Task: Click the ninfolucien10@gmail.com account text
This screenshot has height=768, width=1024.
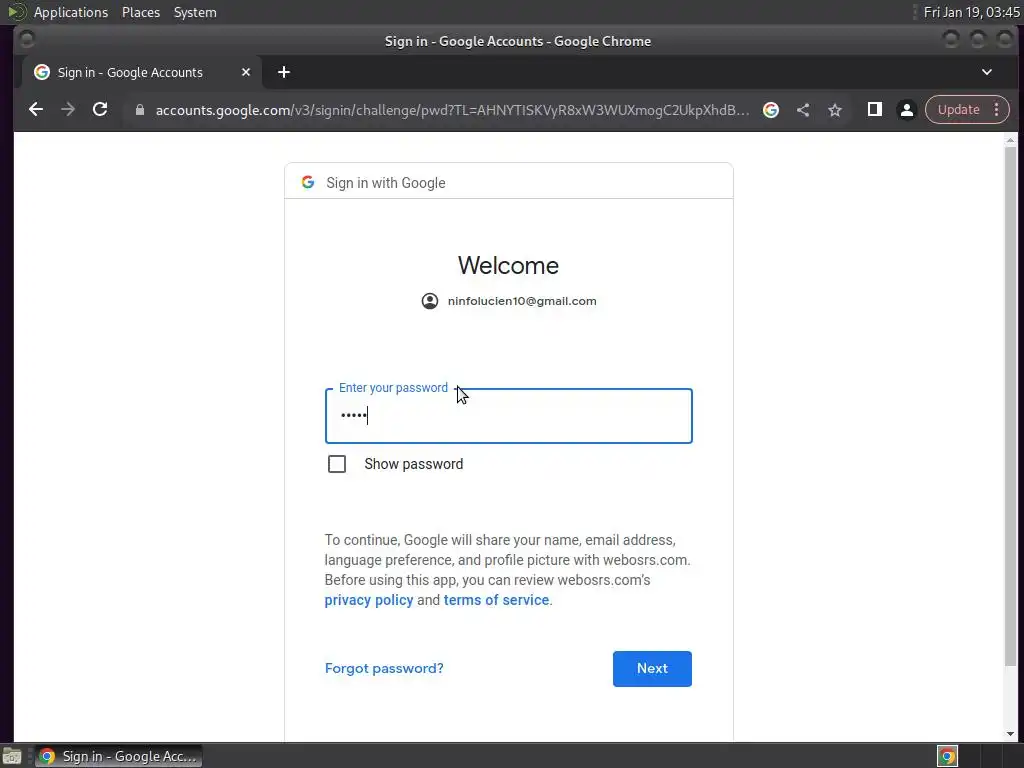Action: (522, 301)
